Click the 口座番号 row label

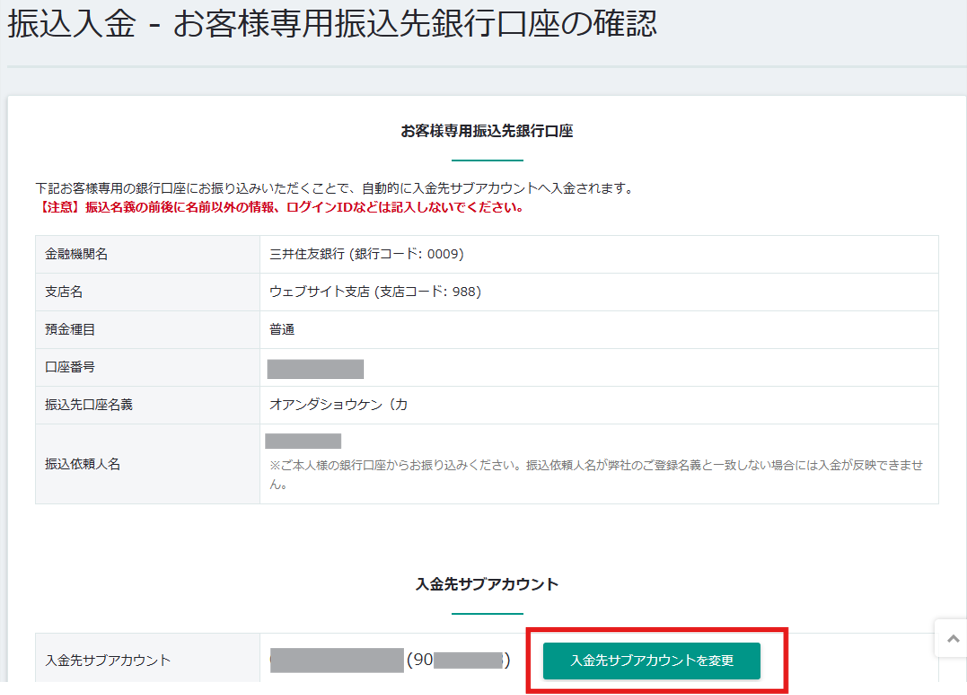pyautogui.click(x=70, y=367)
